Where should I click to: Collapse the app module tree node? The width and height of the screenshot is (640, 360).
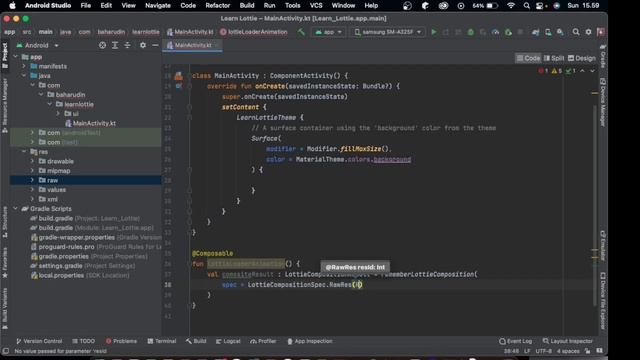(16, 57)
